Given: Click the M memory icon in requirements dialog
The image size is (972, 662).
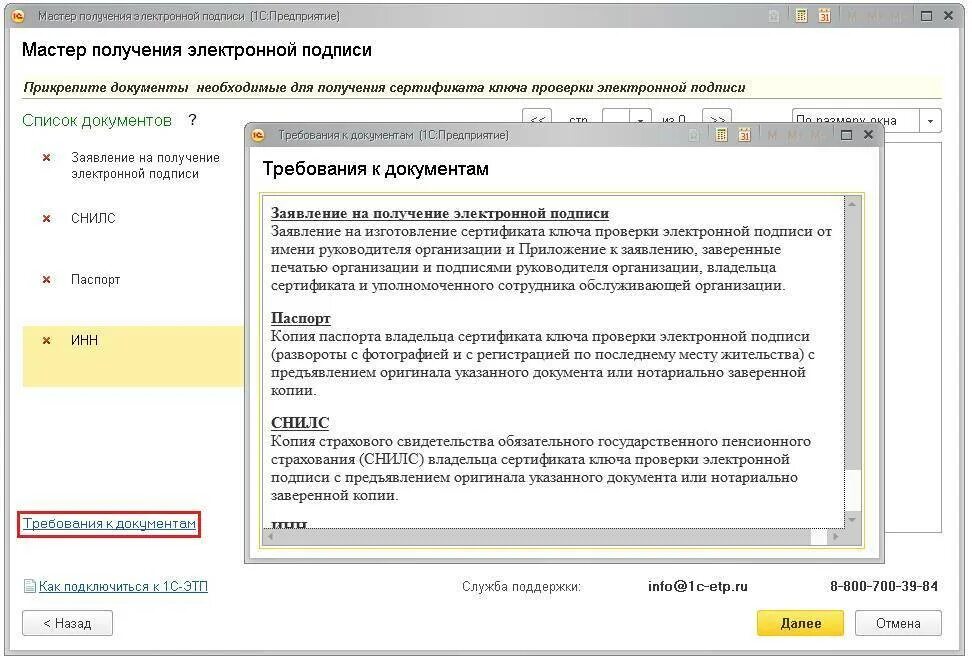Looking at the screenshot, I should (x=772, y=135).
